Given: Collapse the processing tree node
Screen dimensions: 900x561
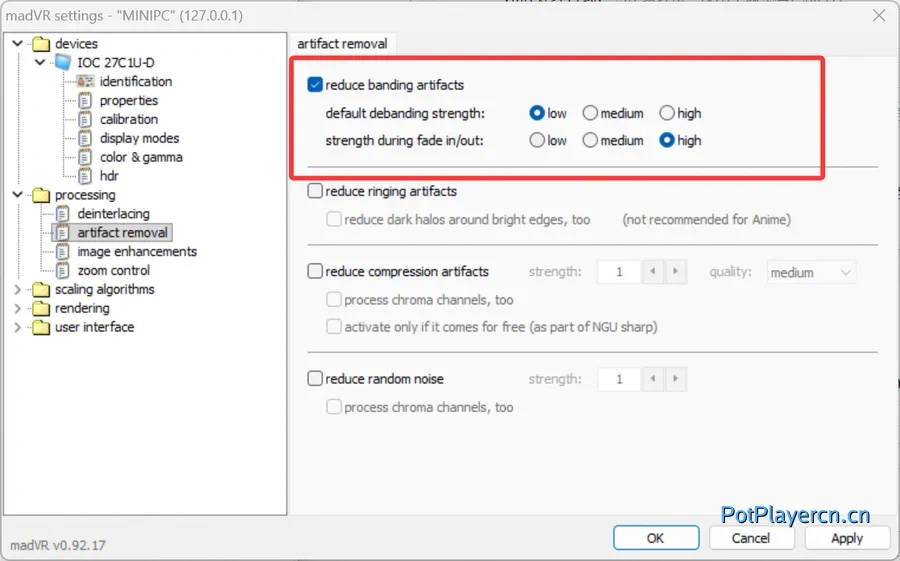Looking at the screenshot, I should 17,195.
